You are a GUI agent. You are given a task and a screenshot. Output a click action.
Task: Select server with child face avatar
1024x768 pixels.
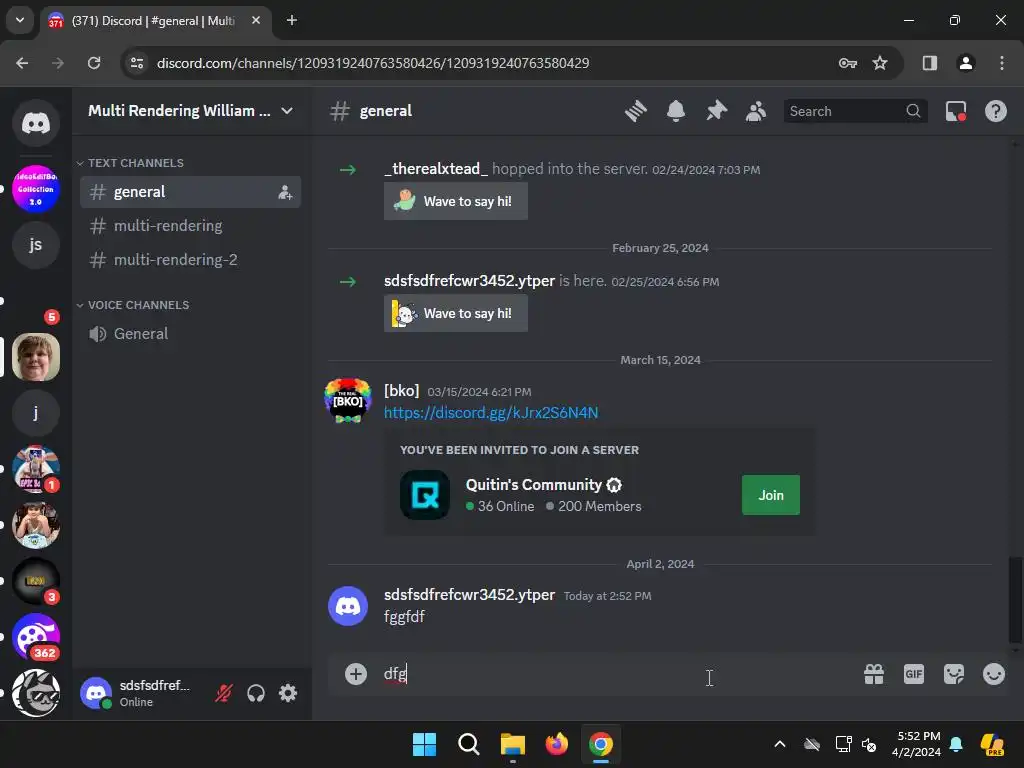(36, 357)
